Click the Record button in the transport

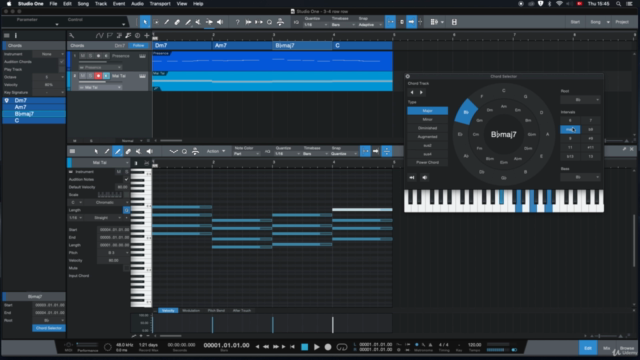(x=328, y=347)
